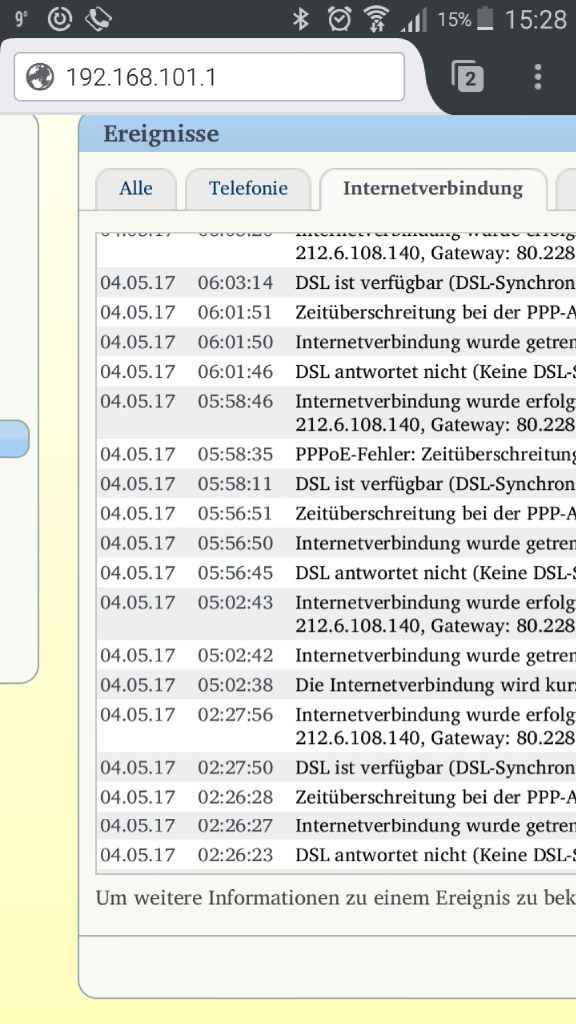Focus the address bar showing 192.168.101.1
576x1024 pixels.
(x=209, y=77)
